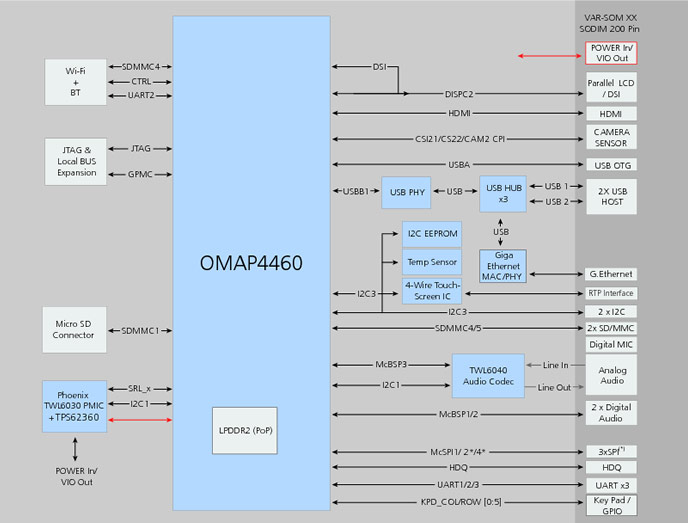Click the Temp Sensor block
Screen dimensions: 688x523
432,262
